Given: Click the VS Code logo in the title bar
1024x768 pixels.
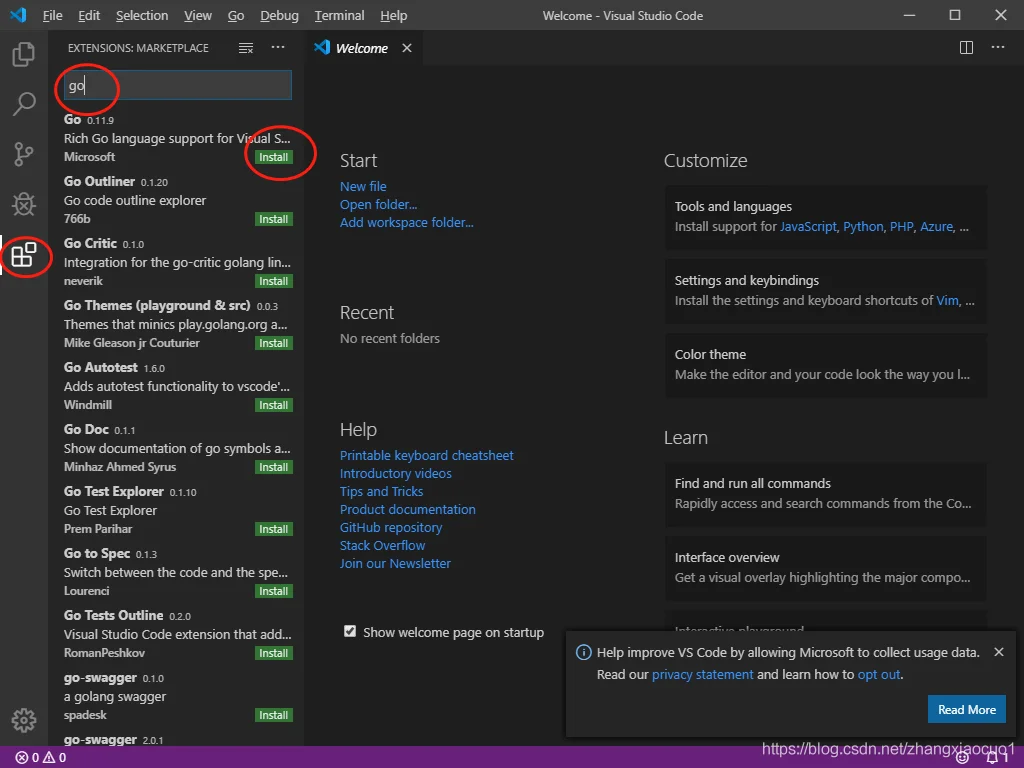Looking at the screenshot, I should pyautogui.click(x=18, y=15).
